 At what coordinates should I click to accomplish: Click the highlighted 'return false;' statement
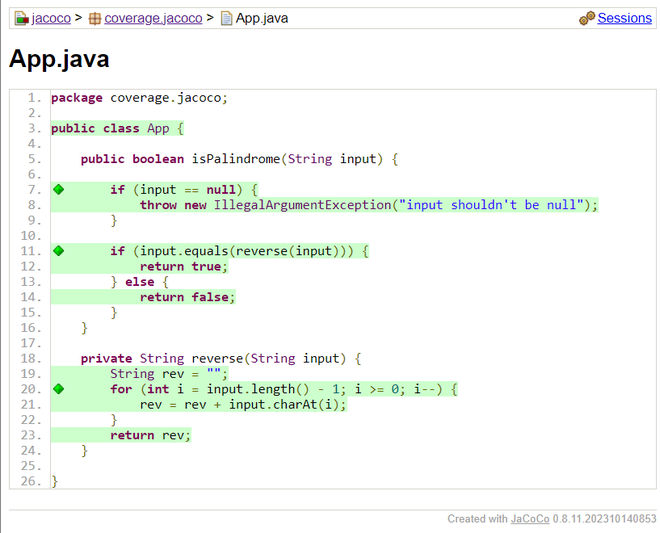coord(187,297)
